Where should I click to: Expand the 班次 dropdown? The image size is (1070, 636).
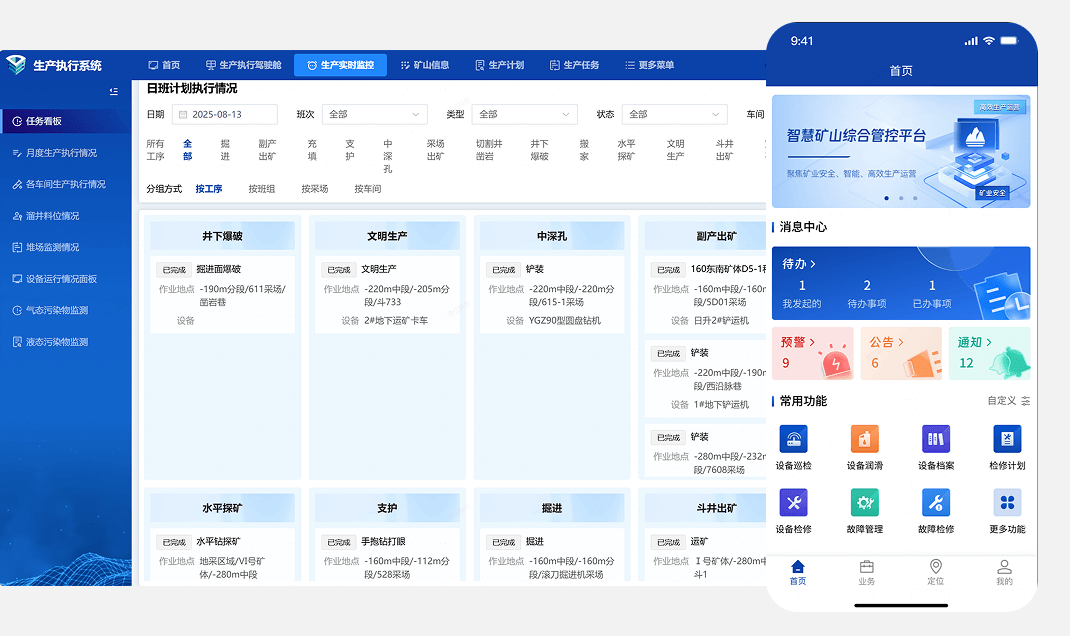[x=375, y=115]
